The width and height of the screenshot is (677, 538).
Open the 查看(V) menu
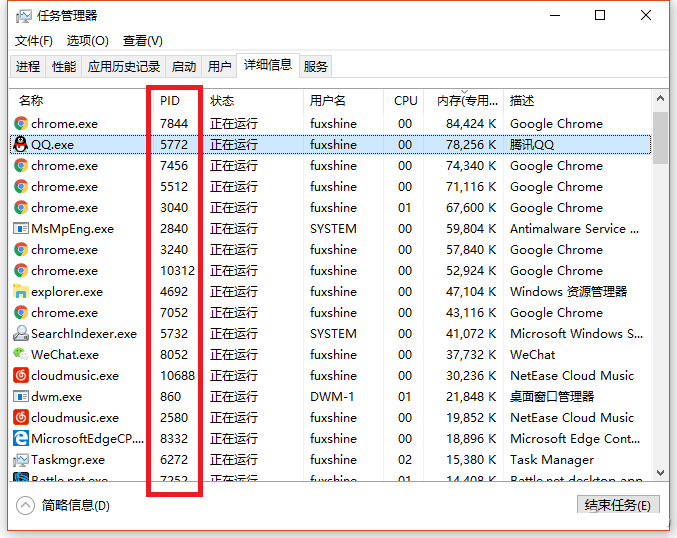(142, 41)
